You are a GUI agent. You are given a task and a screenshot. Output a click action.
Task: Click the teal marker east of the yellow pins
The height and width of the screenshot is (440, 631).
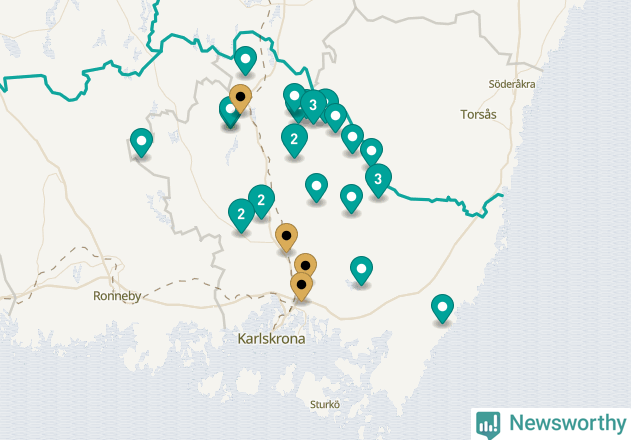click(361, 271)
